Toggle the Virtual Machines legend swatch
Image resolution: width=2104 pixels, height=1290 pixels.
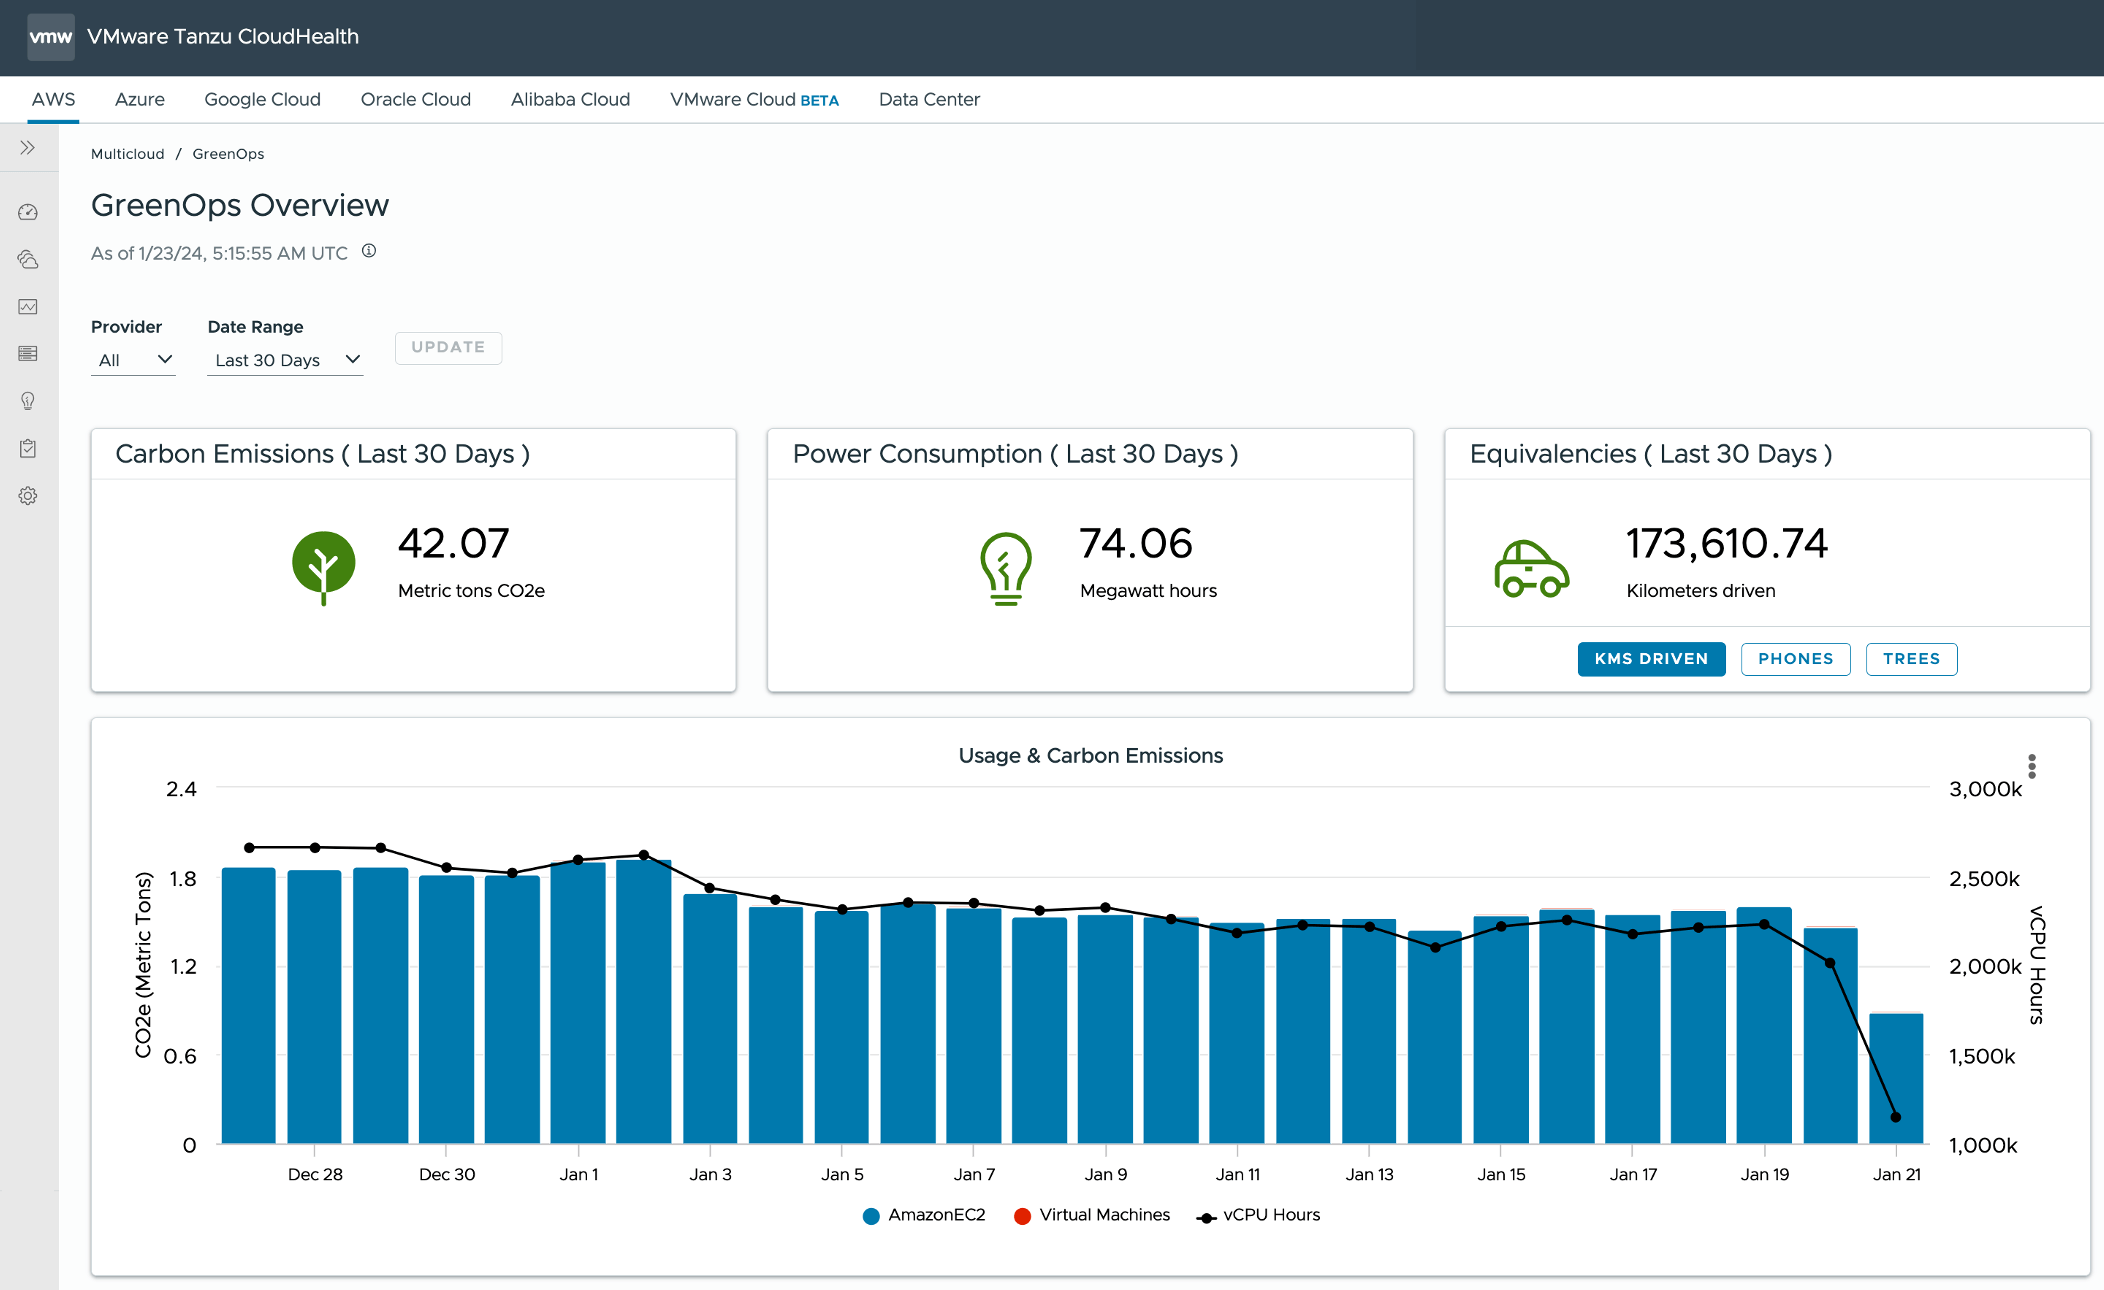[1022, 1216]
